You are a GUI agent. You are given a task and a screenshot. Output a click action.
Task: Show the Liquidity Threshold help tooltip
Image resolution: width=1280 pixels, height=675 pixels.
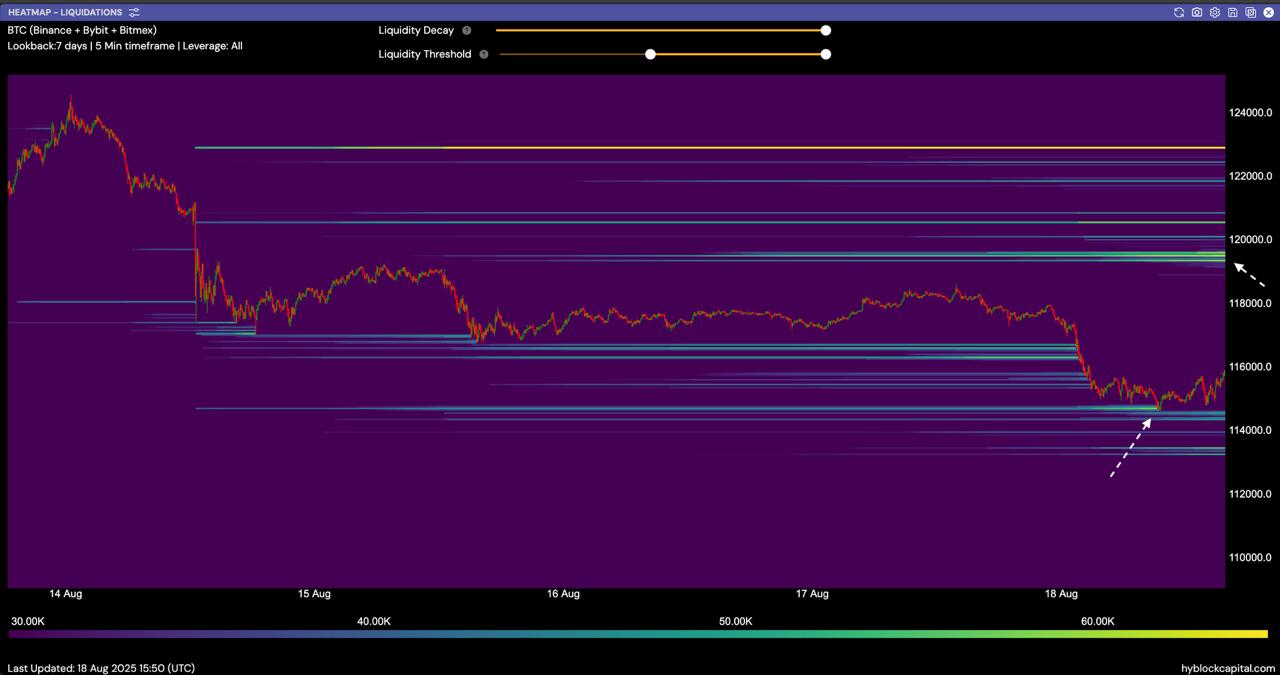[484, 54]
